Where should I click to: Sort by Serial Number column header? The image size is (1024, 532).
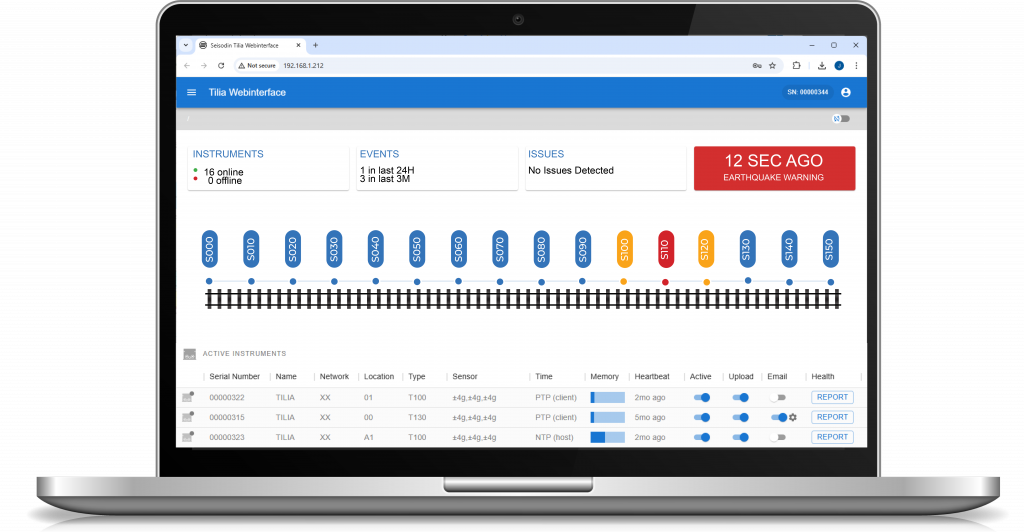(234, 377)
